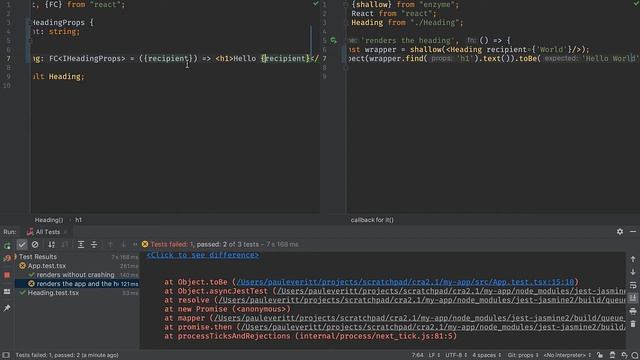
Task: Rerun the tests with the green run icon
Action: coord(7,245)
